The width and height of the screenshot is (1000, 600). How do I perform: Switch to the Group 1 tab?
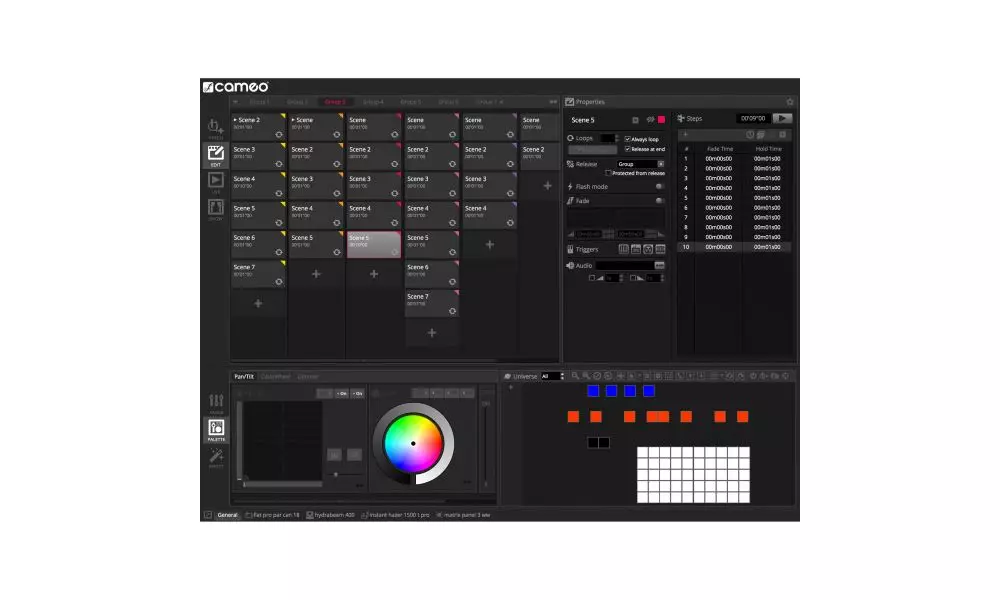pyautogui.click(x=260, y=102)
